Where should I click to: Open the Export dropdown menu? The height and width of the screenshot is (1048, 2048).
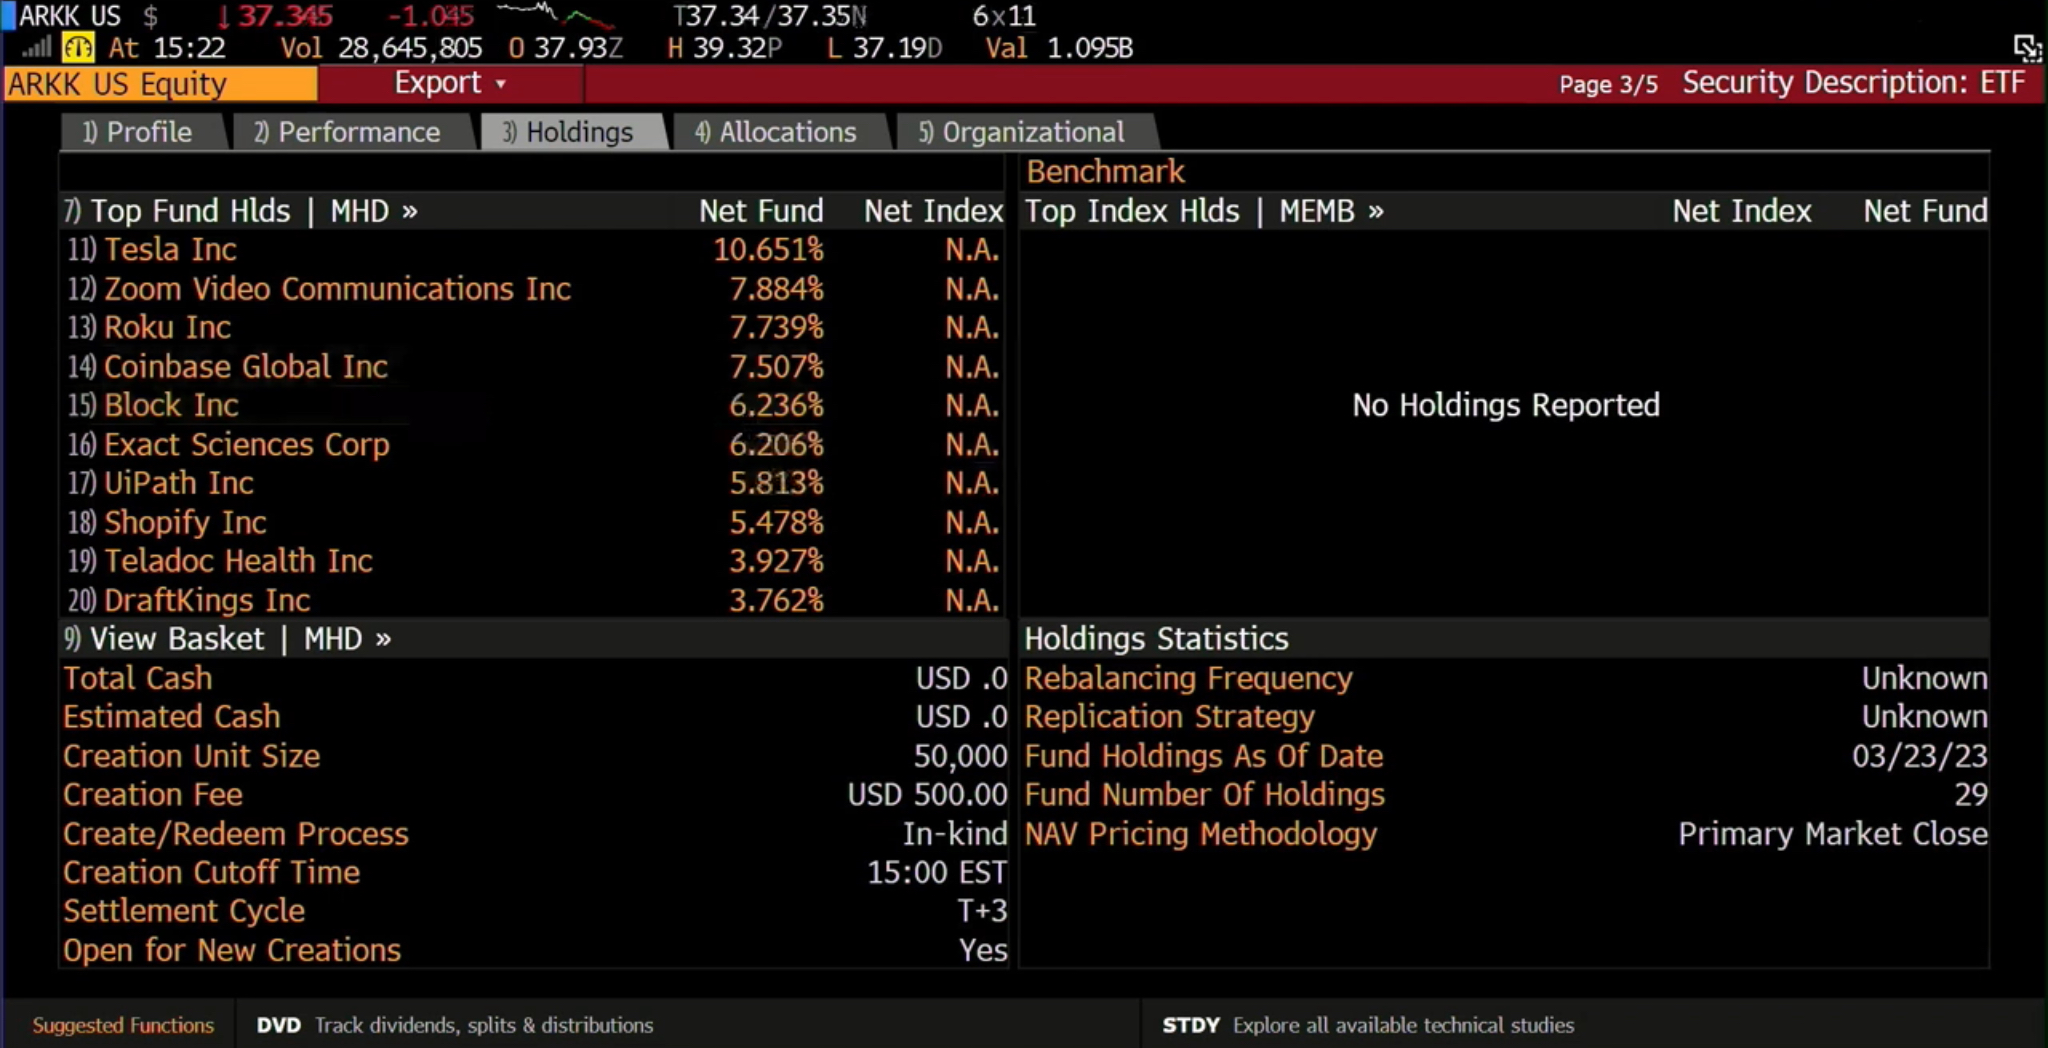[450, 83]
